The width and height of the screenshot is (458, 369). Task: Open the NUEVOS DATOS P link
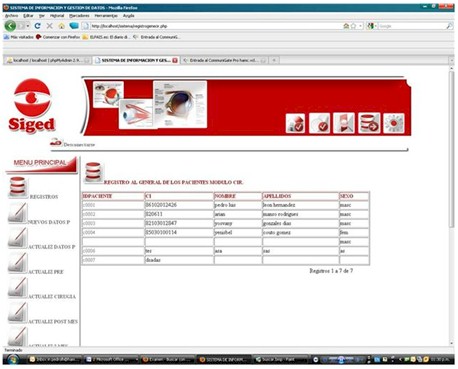click(49, 222)
